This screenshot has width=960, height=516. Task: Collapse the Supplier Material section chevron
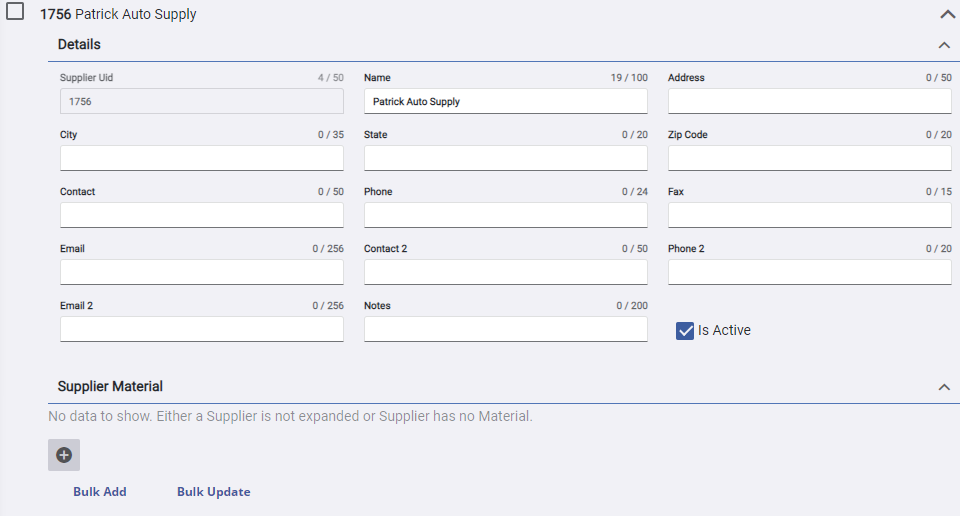pos(943,387)
